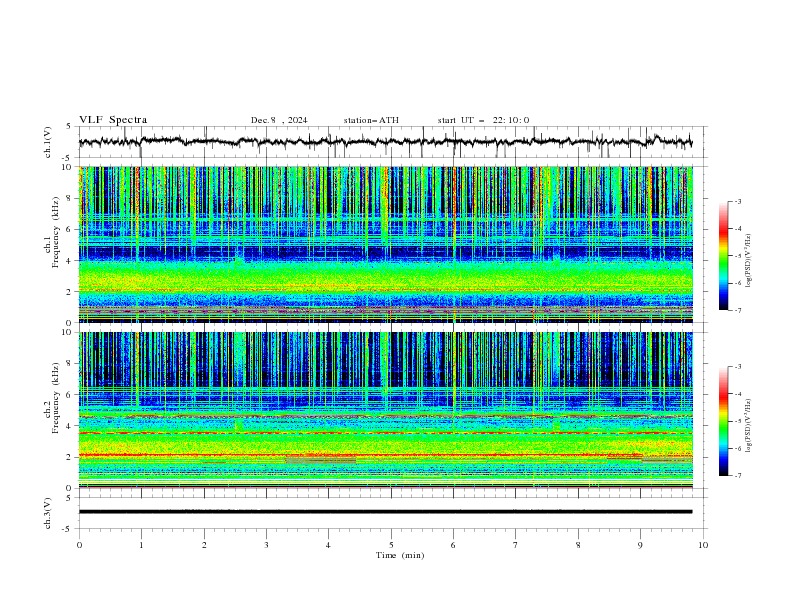The height and width of the screenshot is (612, 792).
Task: Click the "2" tick on the time axis
Action: (x=204, y=545)
